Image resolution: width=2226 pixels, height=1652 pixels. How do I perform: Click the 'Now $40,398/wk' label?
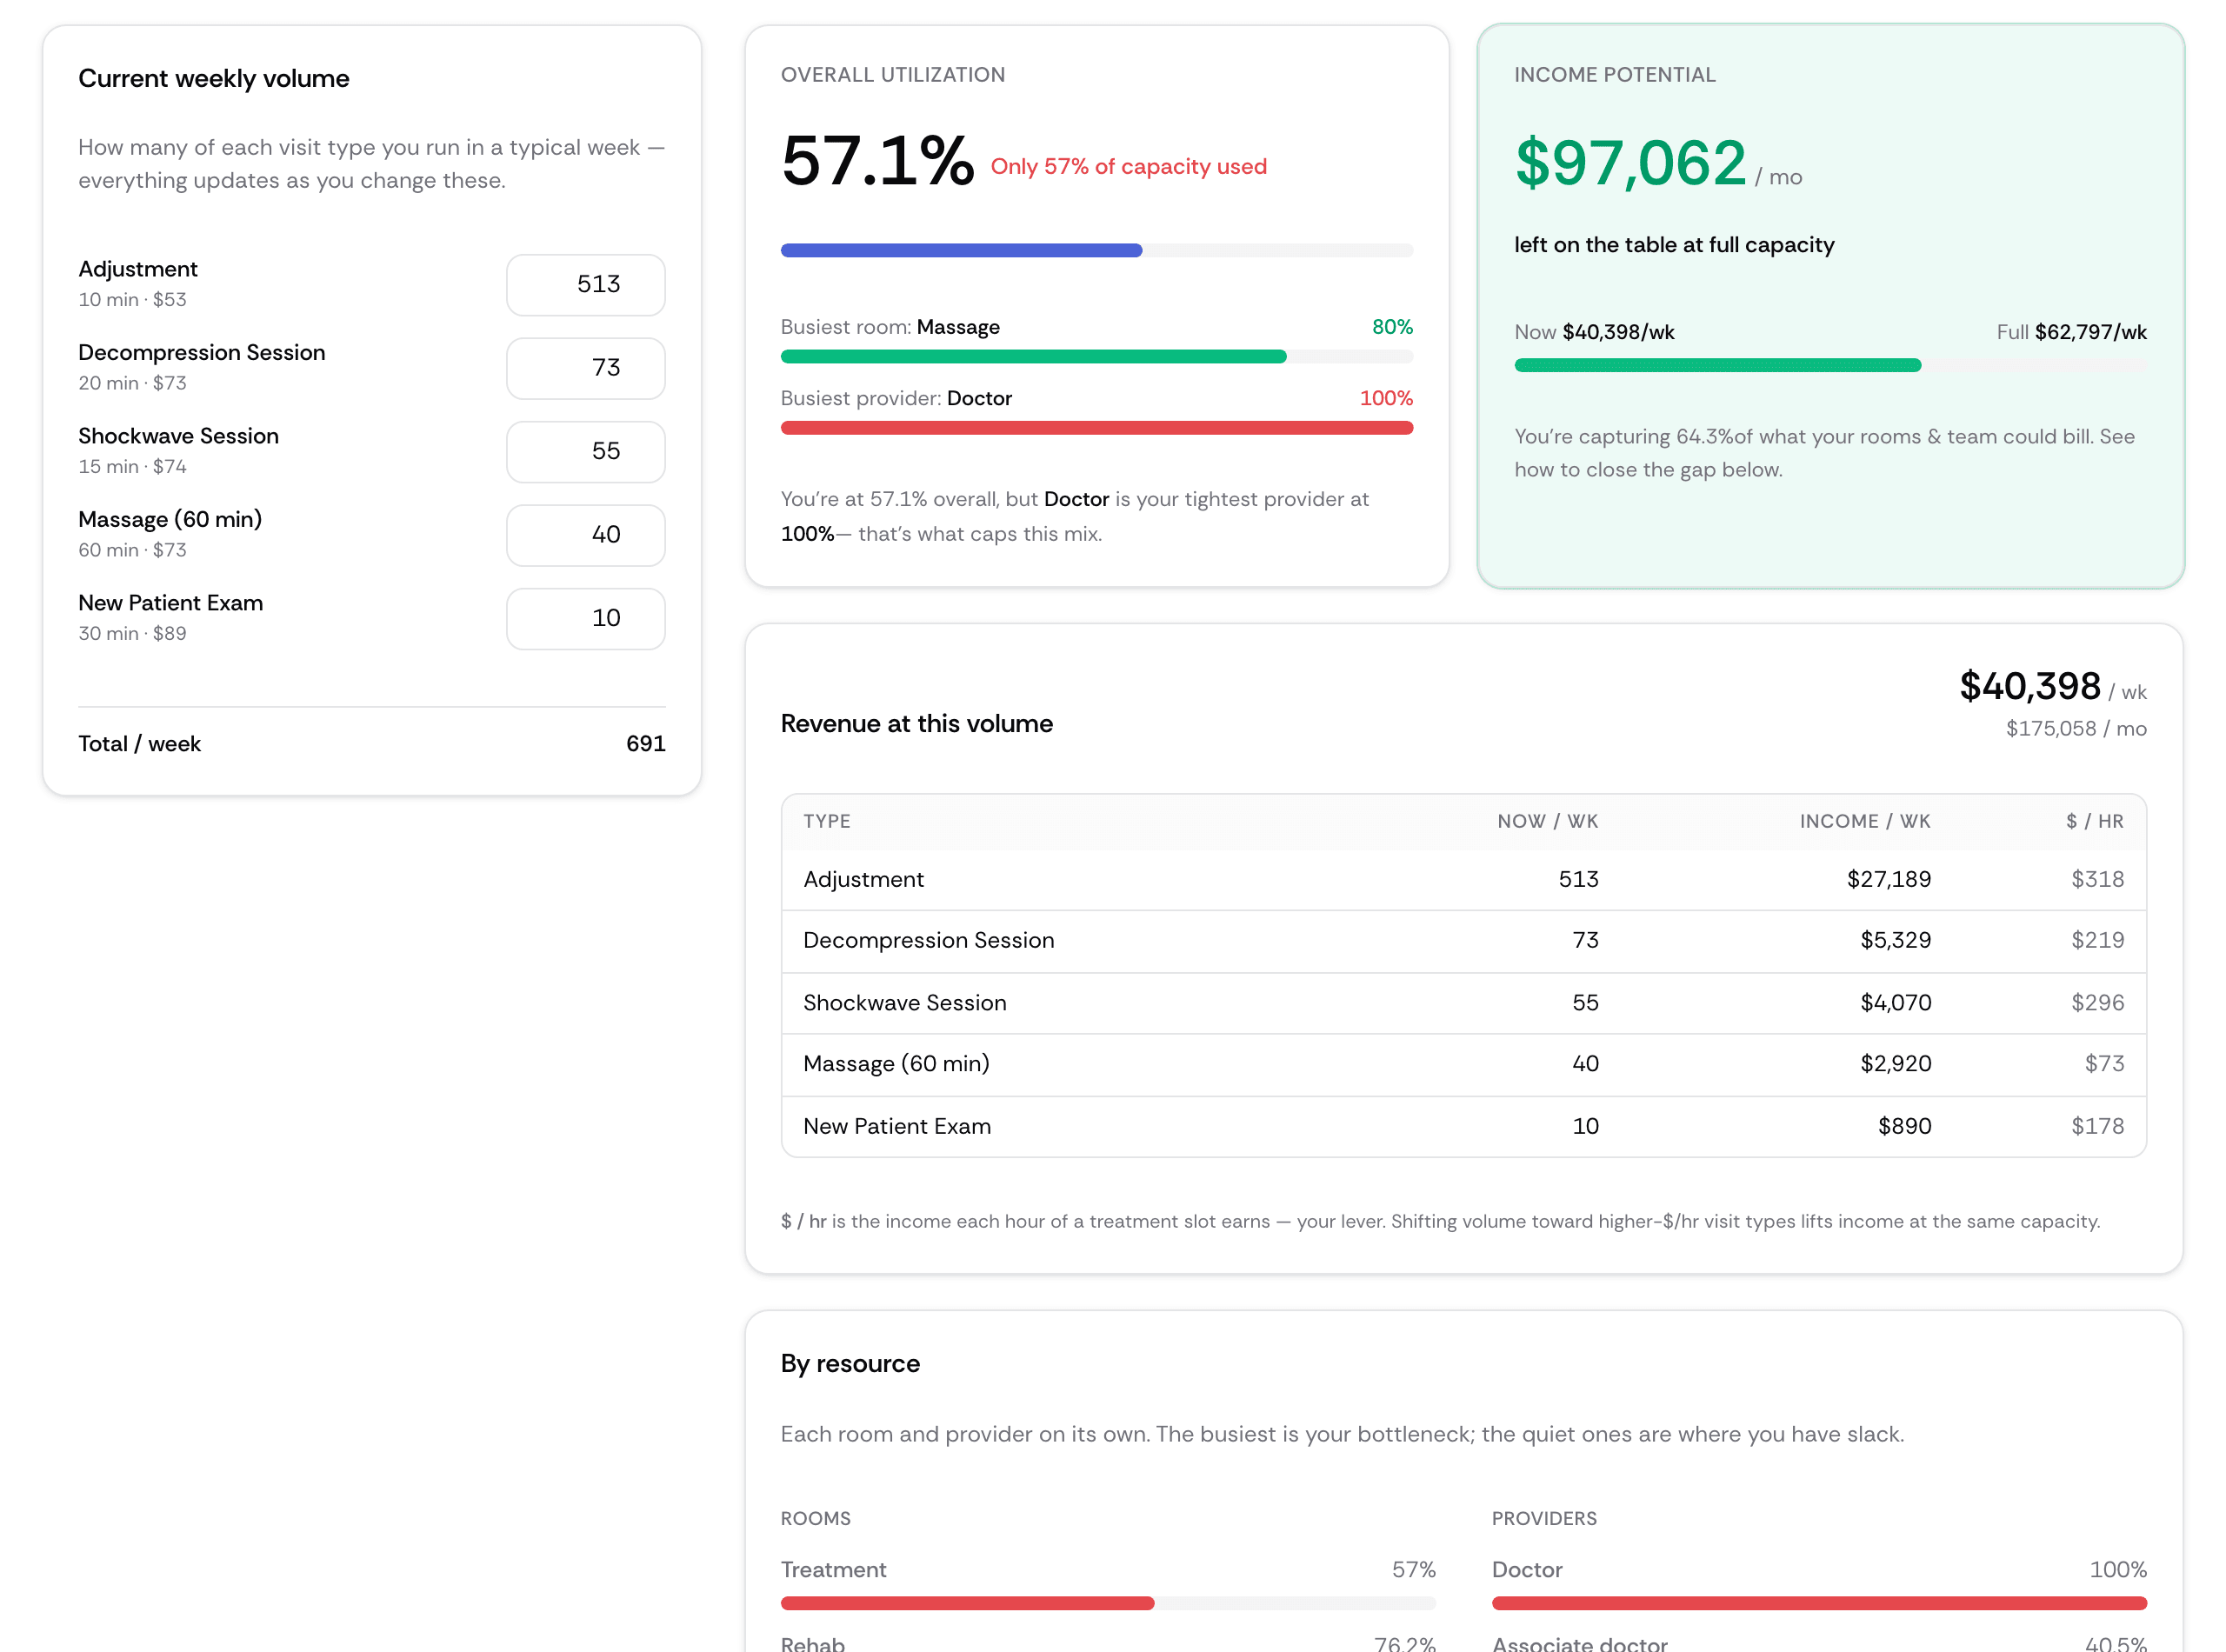[x=1594, y=332]
